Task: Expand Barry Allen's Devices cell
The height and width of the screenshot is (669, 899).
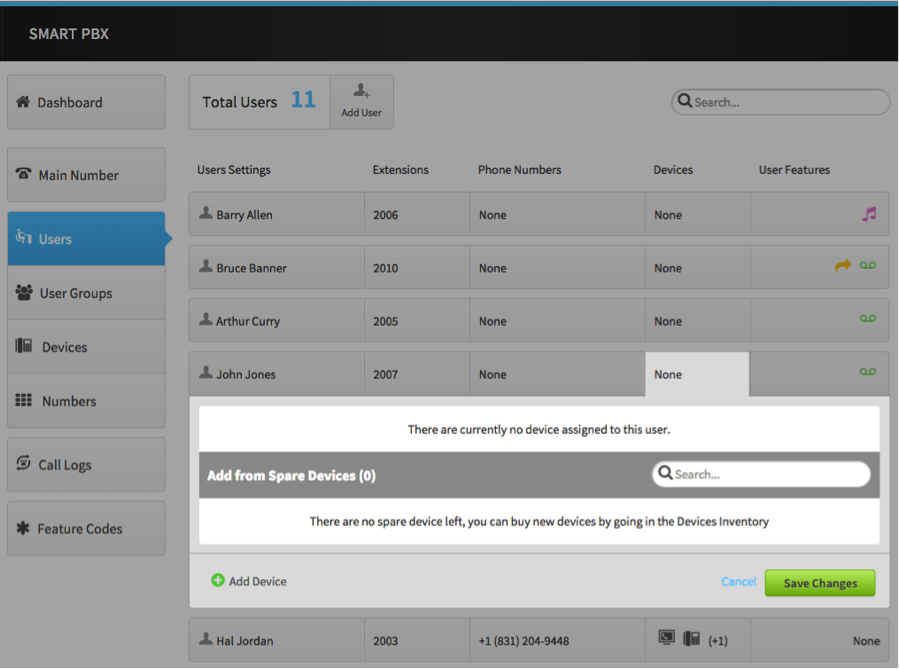Action: (698, 214)
